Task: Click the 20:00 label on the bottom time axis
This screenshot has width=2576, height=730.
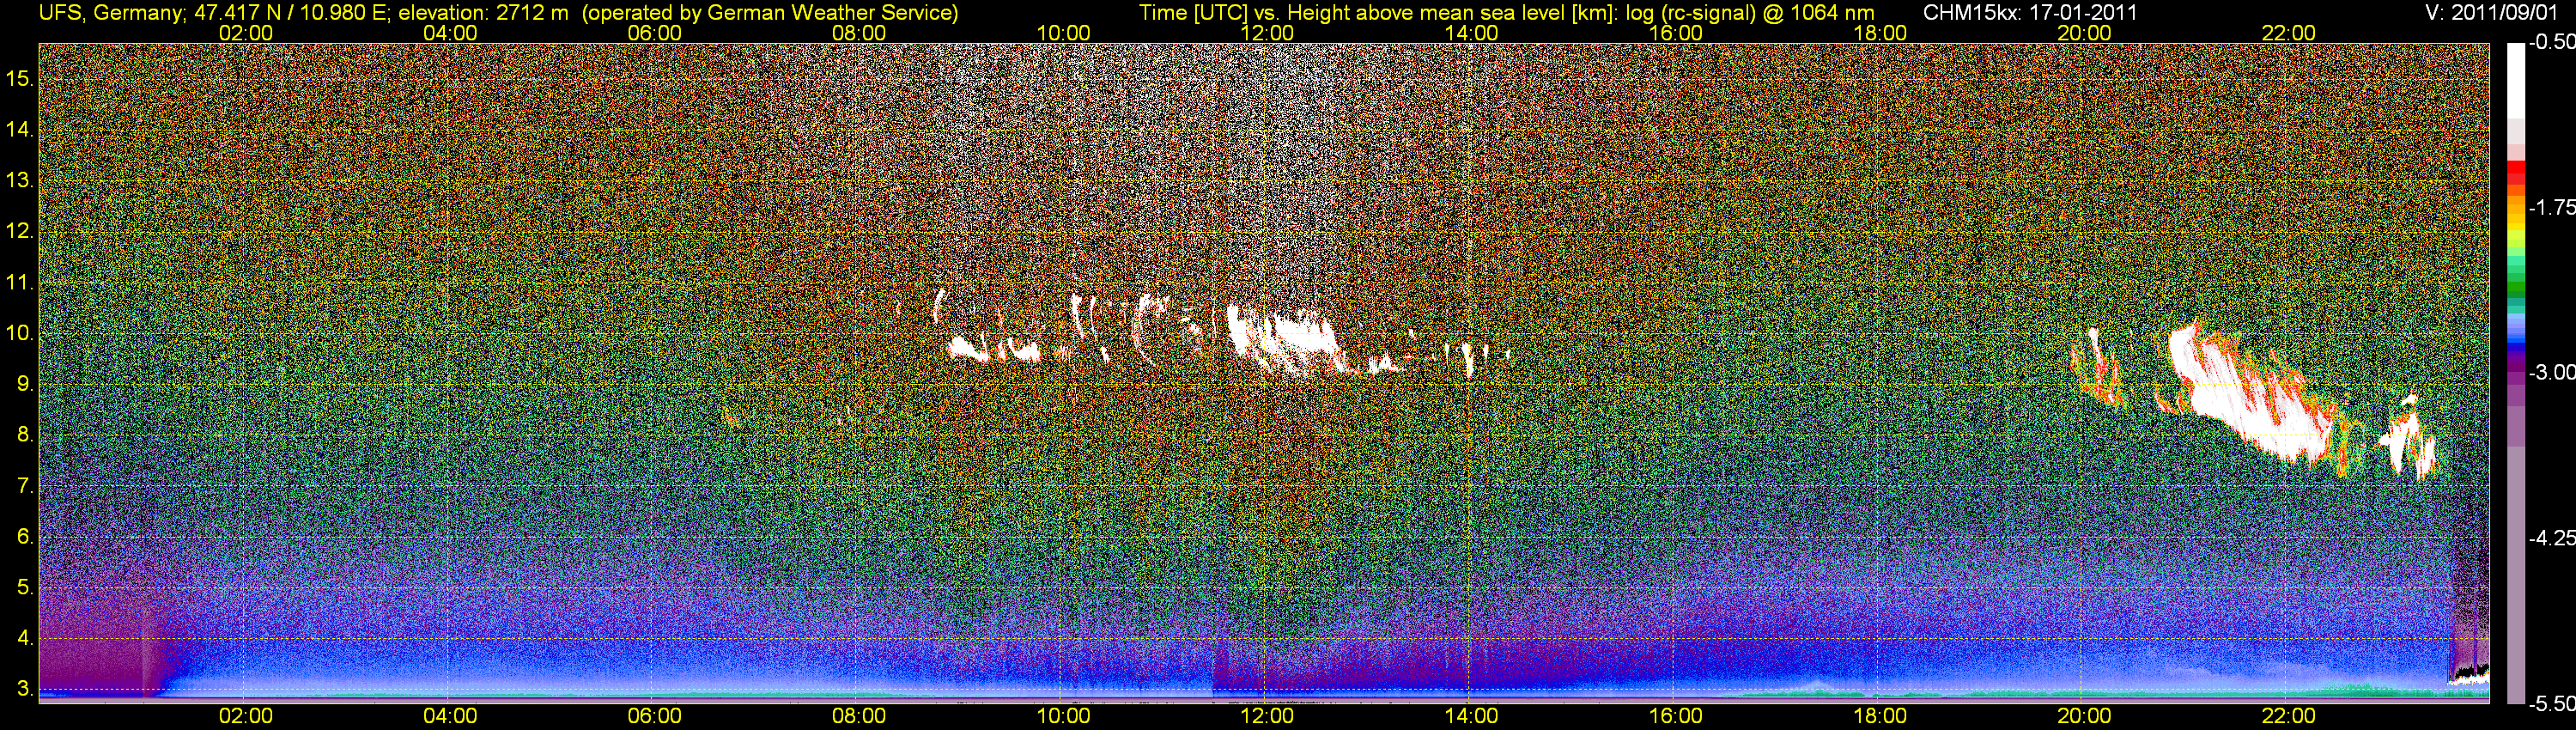Action: click(2085, 716)
